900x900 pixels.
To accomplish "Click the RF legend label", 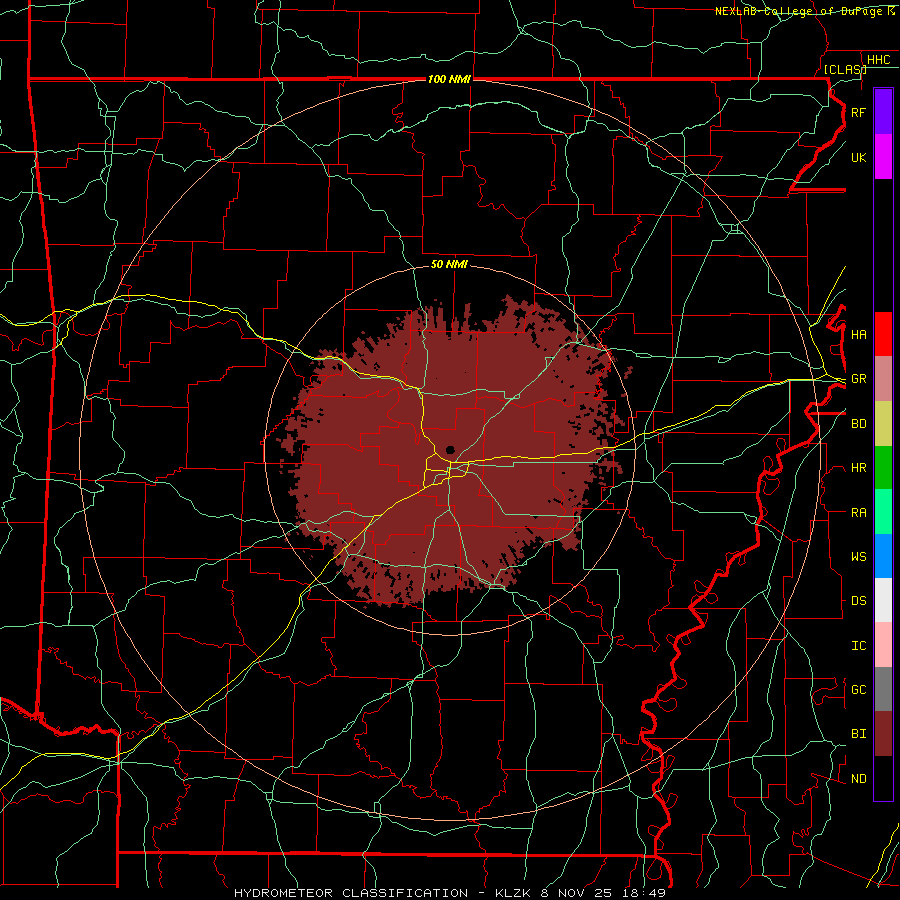I will (858, 112).
